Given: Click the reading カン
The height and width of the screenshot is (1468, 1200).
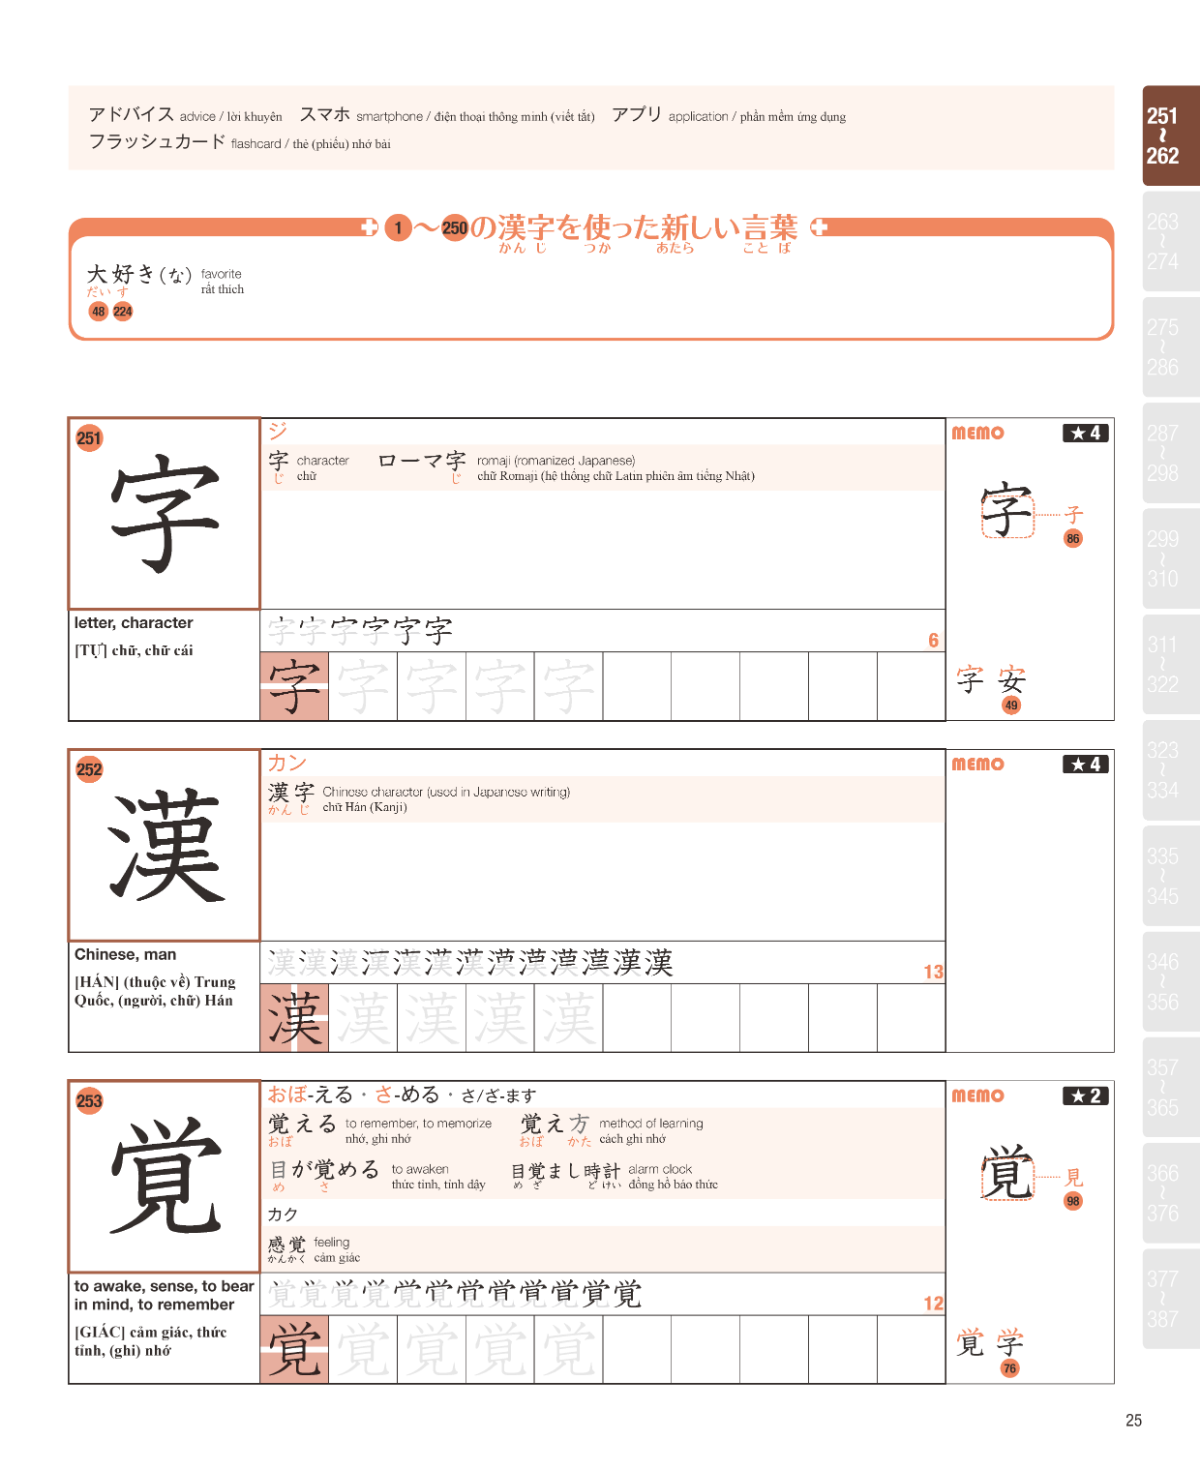Looking at the screenshot, I should (x=287, y=762).
